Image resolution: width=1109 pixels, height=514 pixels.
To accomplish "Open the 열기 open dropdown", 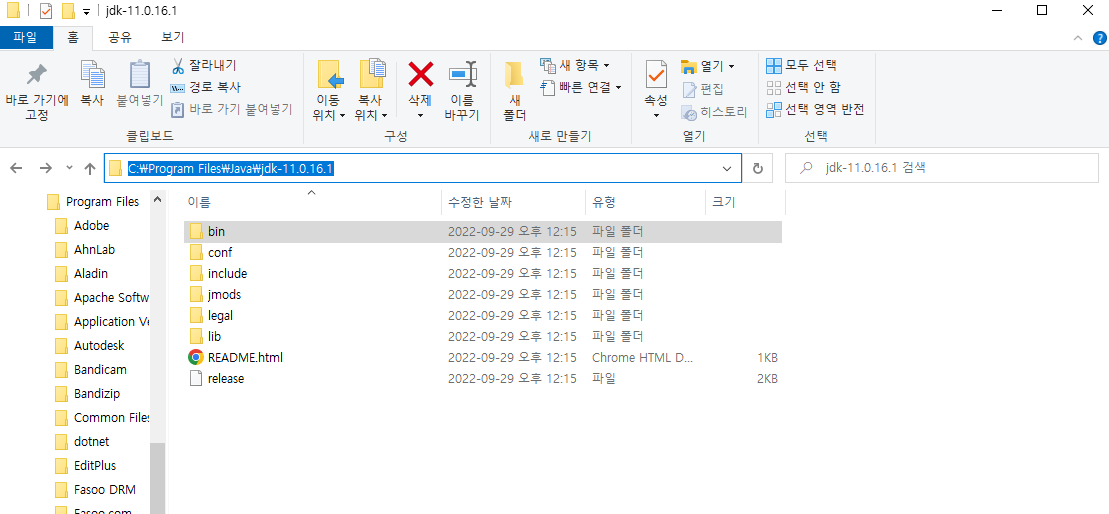I will (x=707, y=66).
